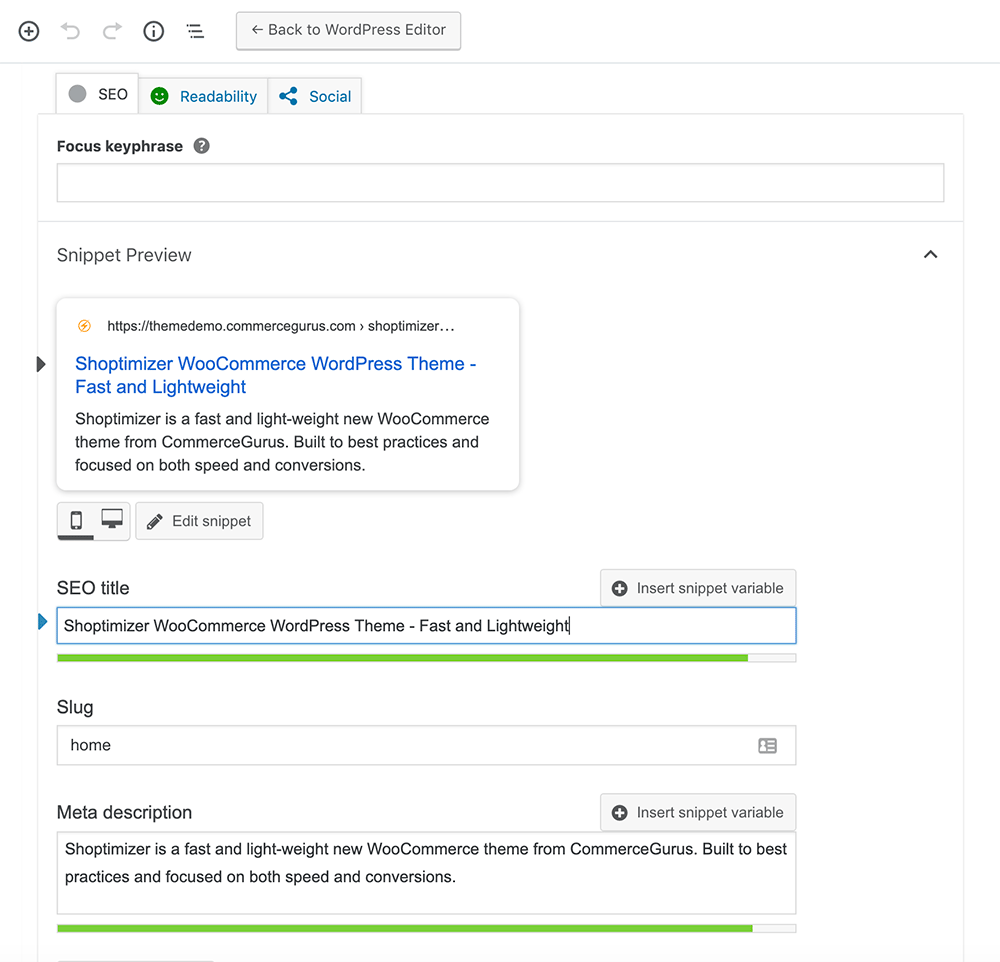
Task: Select the mobile preview mode
Action: 76,521
